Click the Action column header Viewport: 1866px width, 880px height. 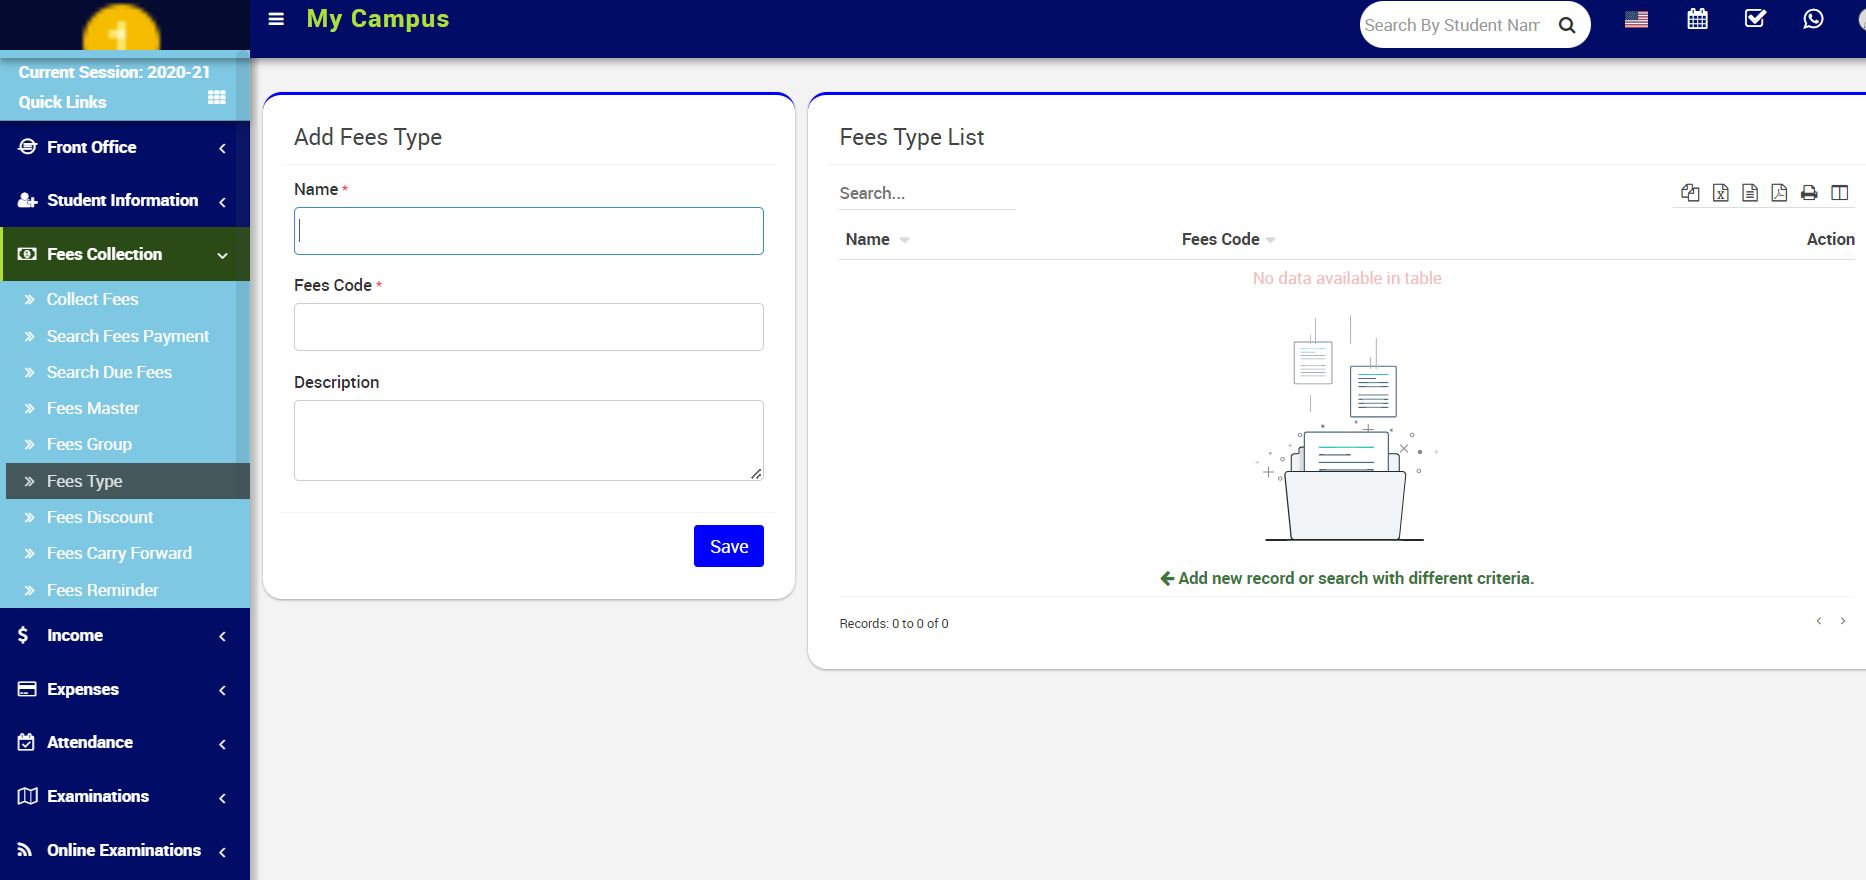point(1830,239)
